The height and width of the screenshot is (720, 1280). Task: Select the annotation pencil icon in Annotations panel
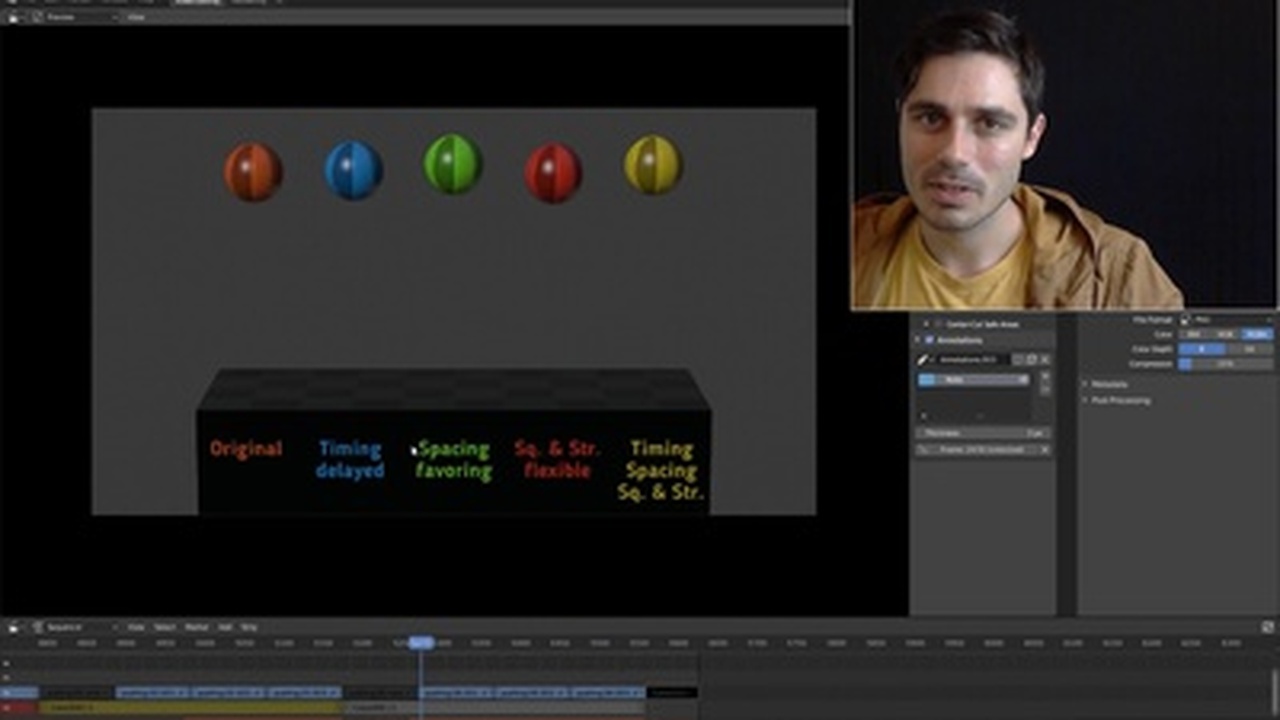tap(921, 360)
